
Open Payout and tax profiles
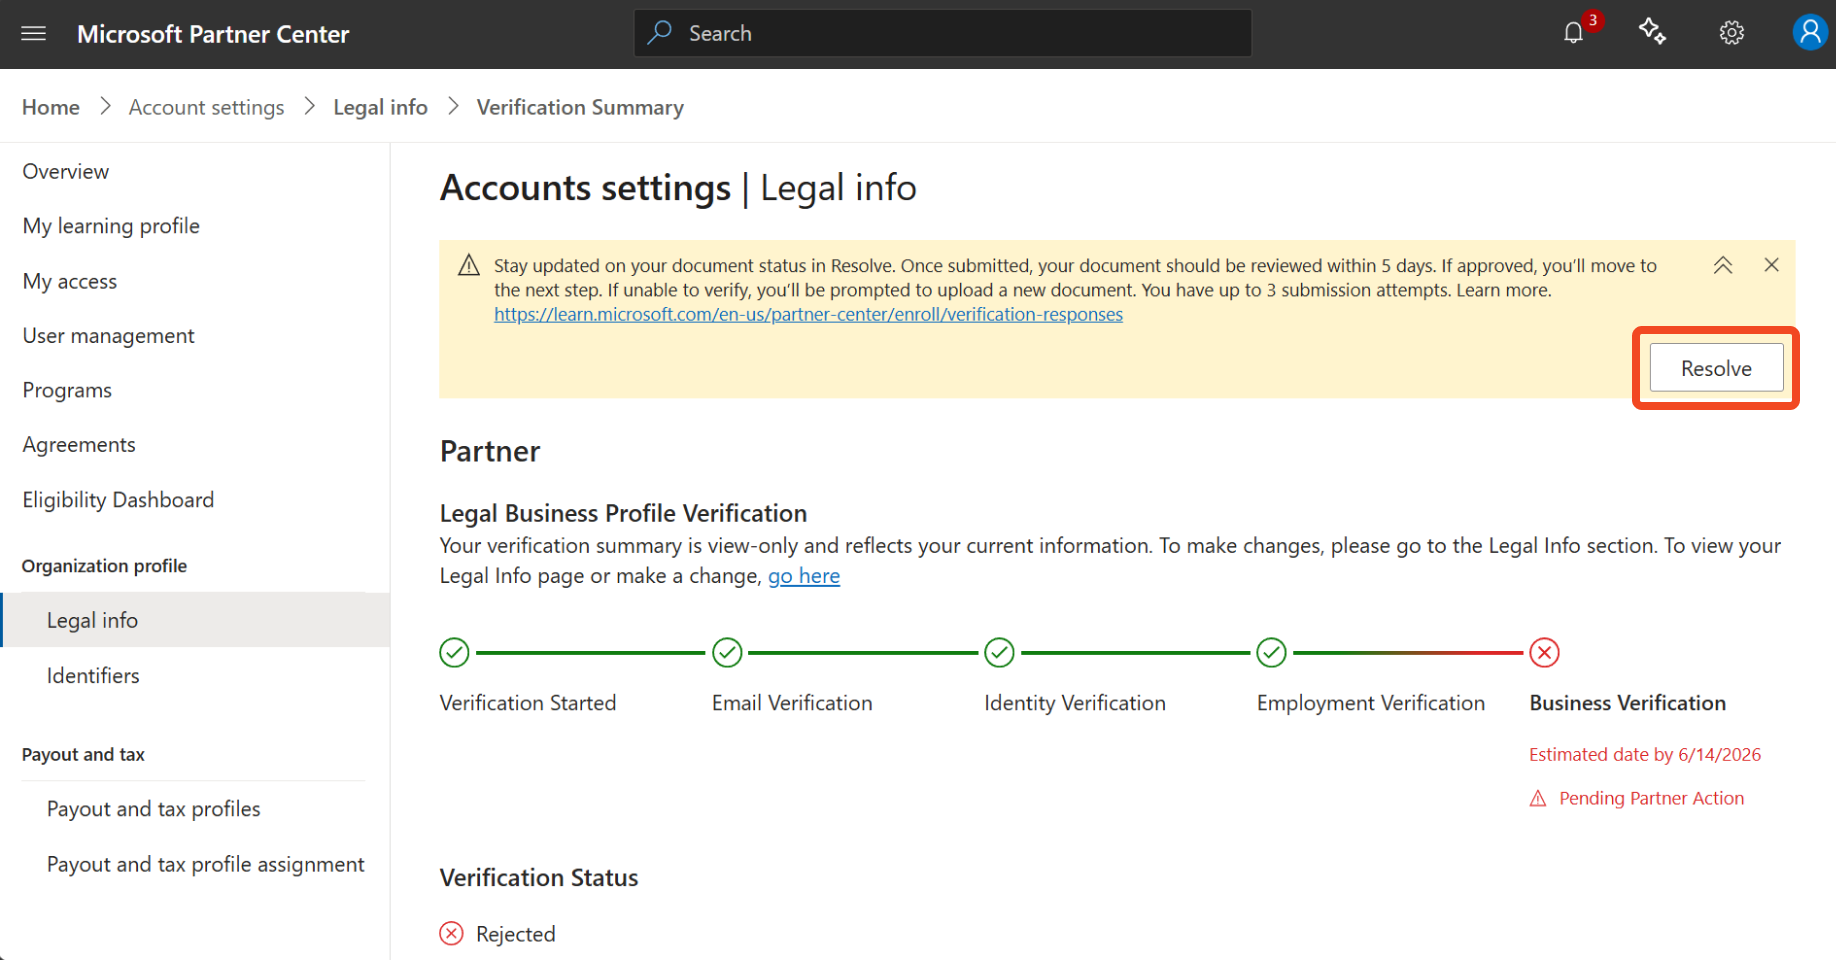pyautogui.click(x=154, y=809)
